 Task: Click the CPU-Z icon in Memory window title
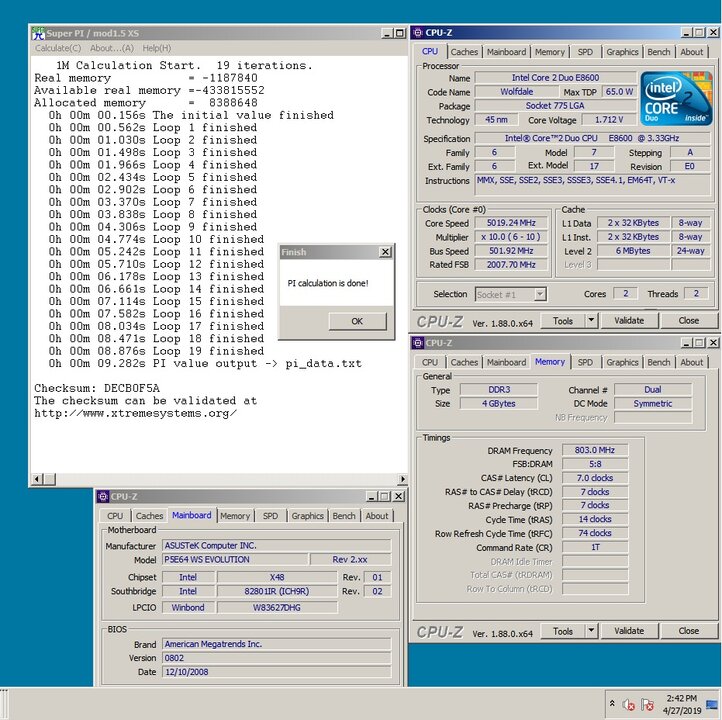click(418, 343)
